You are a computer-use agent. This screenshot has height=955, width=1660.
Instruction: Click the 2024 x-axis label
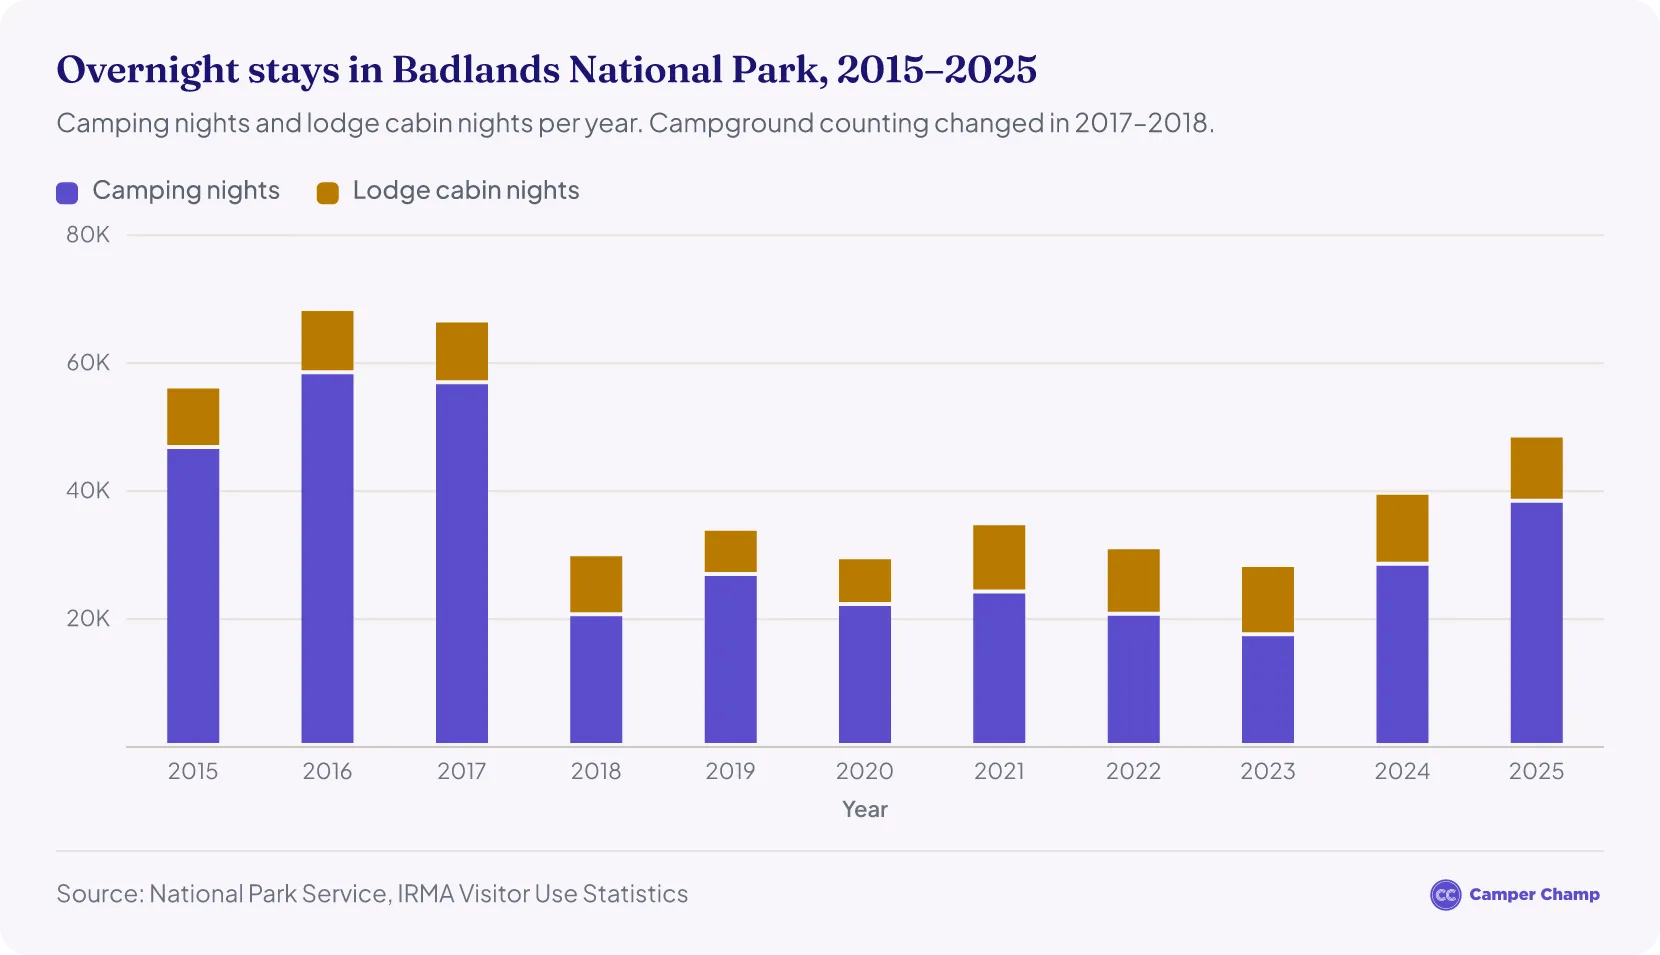click(x=1402, y=771)
